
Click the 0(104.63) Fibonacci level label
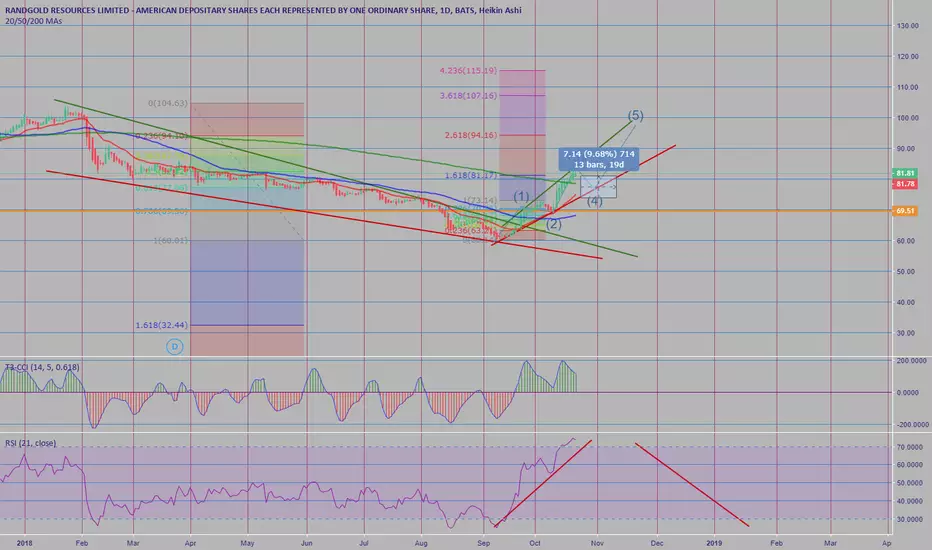click(x=168, y=103)
